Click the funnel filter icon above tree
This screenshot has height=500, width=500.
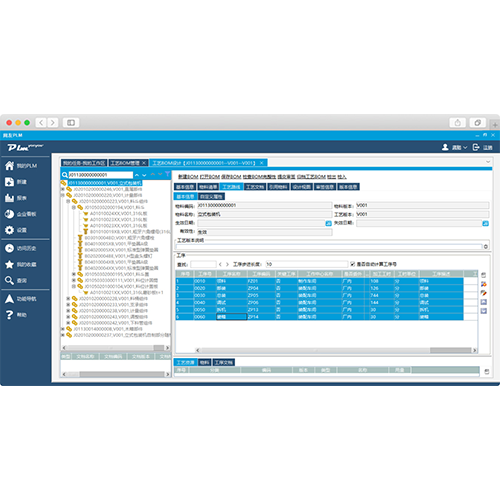[x=167, y=174]
